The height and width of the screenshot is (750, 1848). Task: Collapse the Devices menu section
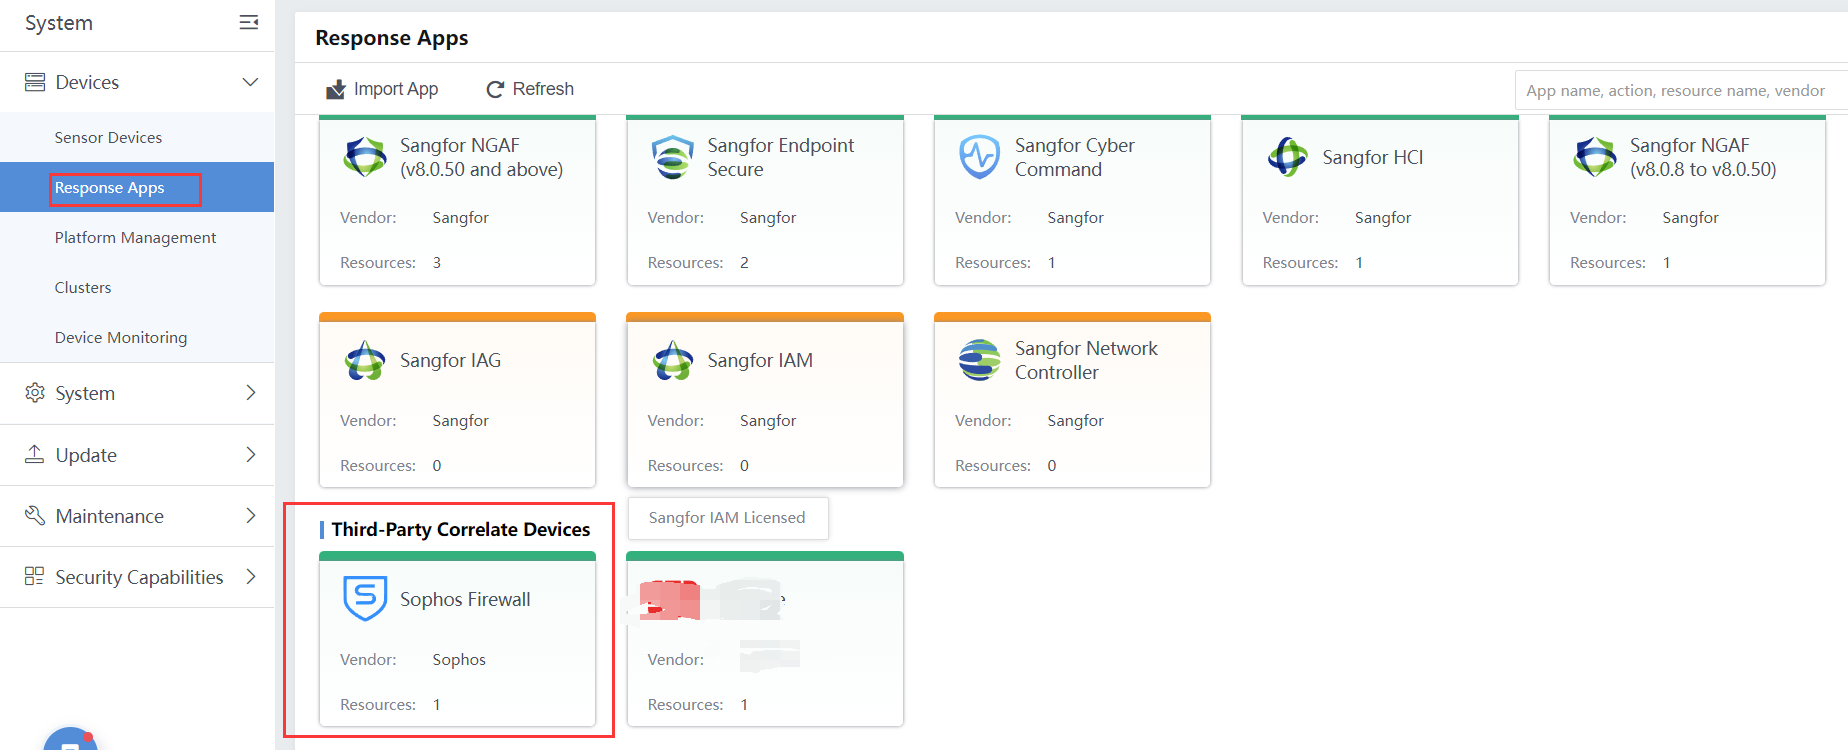coord(250,82)
